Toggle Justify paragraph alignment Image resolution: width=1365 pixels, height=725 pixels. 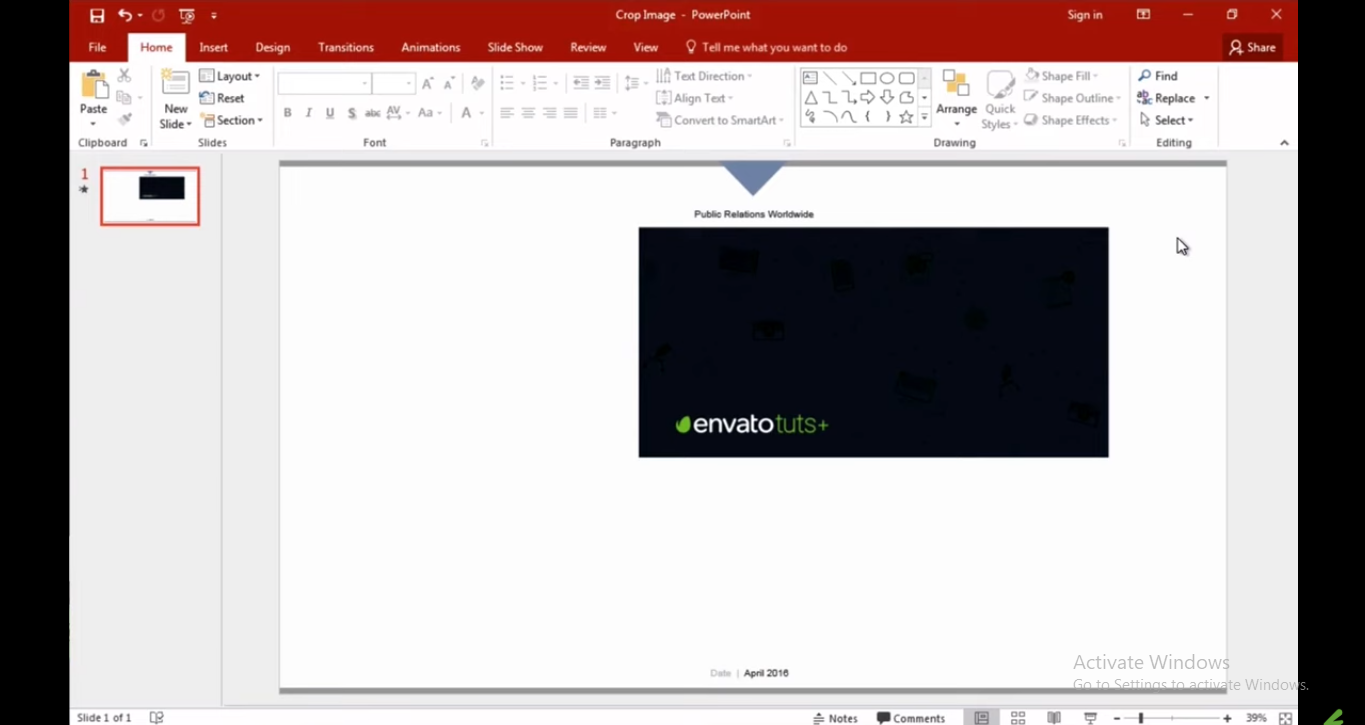coord(570,113)
